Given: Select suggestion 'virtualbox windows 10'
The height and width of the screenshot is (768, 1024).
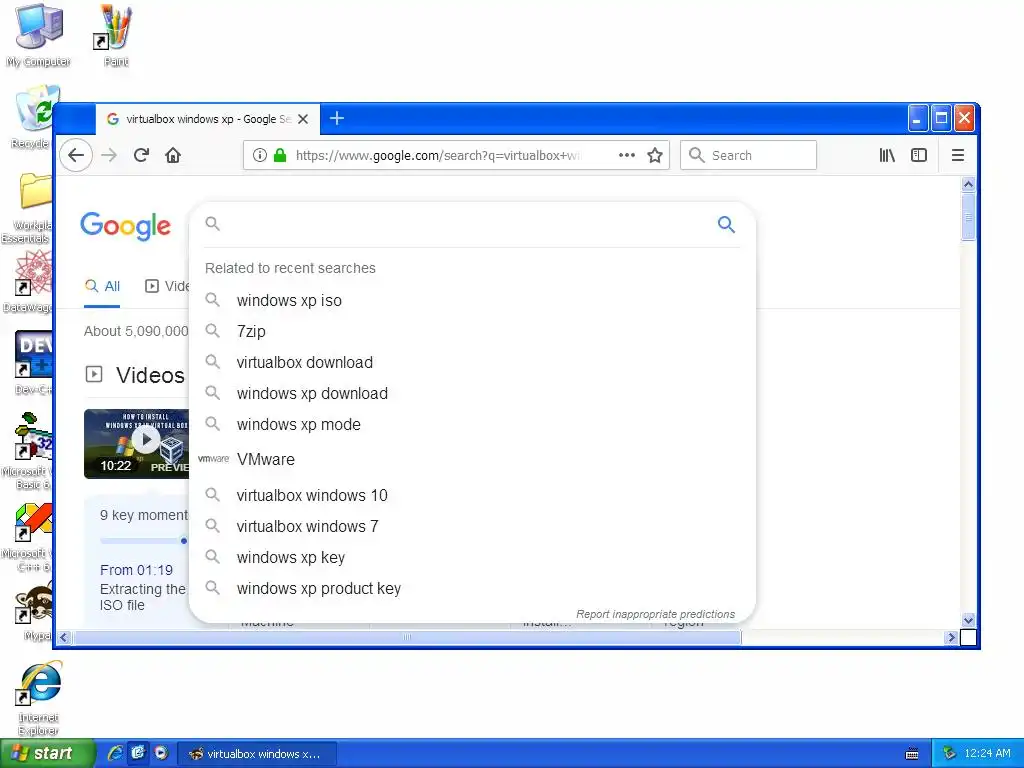Looking at the screenshot, I should click(472, 495).
